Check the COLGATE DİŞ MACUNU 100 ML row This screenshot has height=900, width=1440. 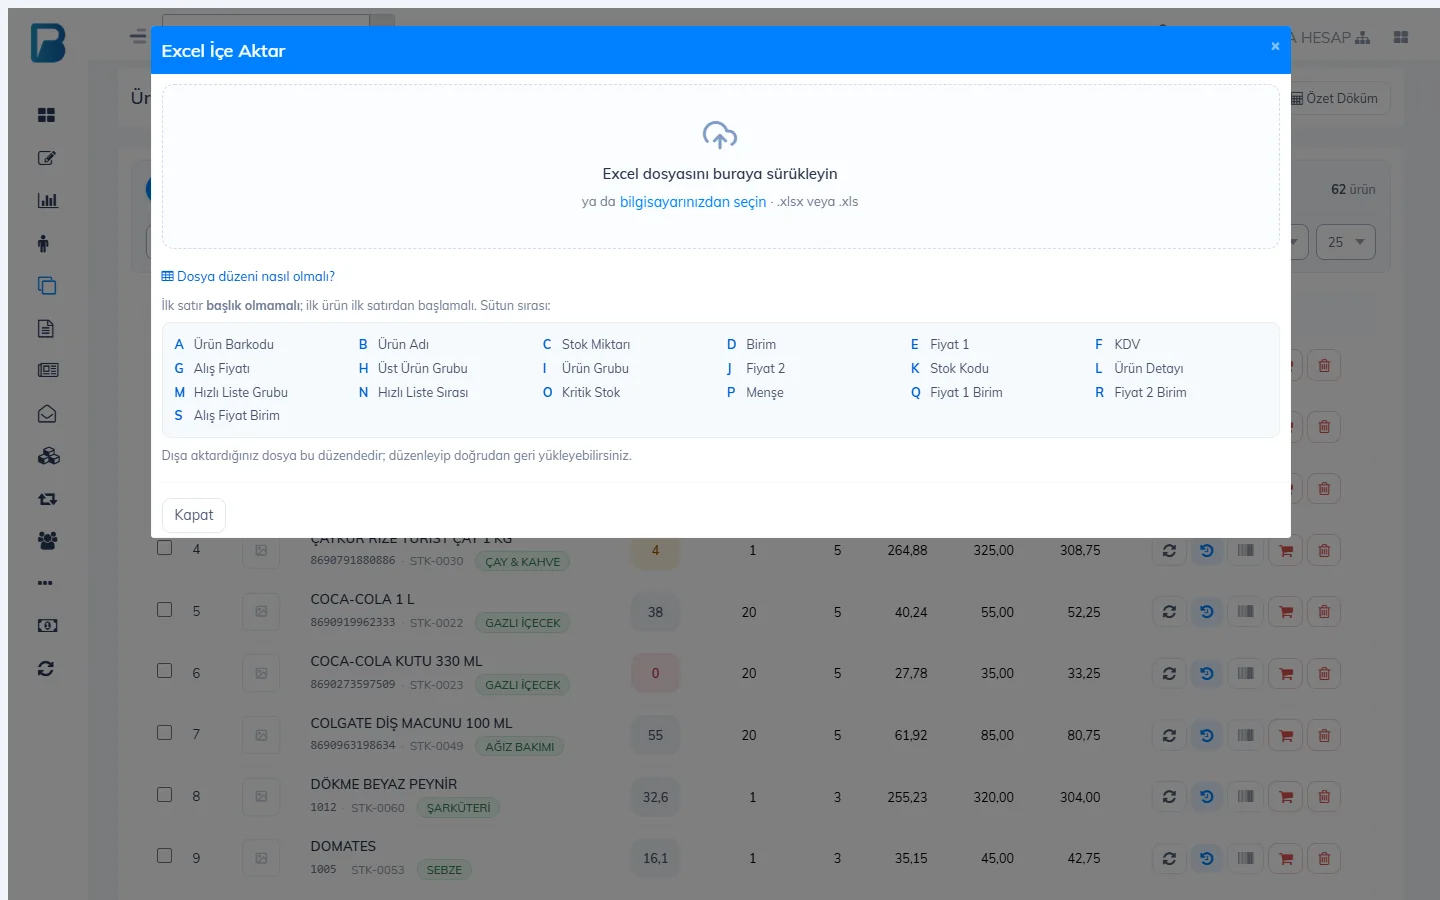pos(165,733)
